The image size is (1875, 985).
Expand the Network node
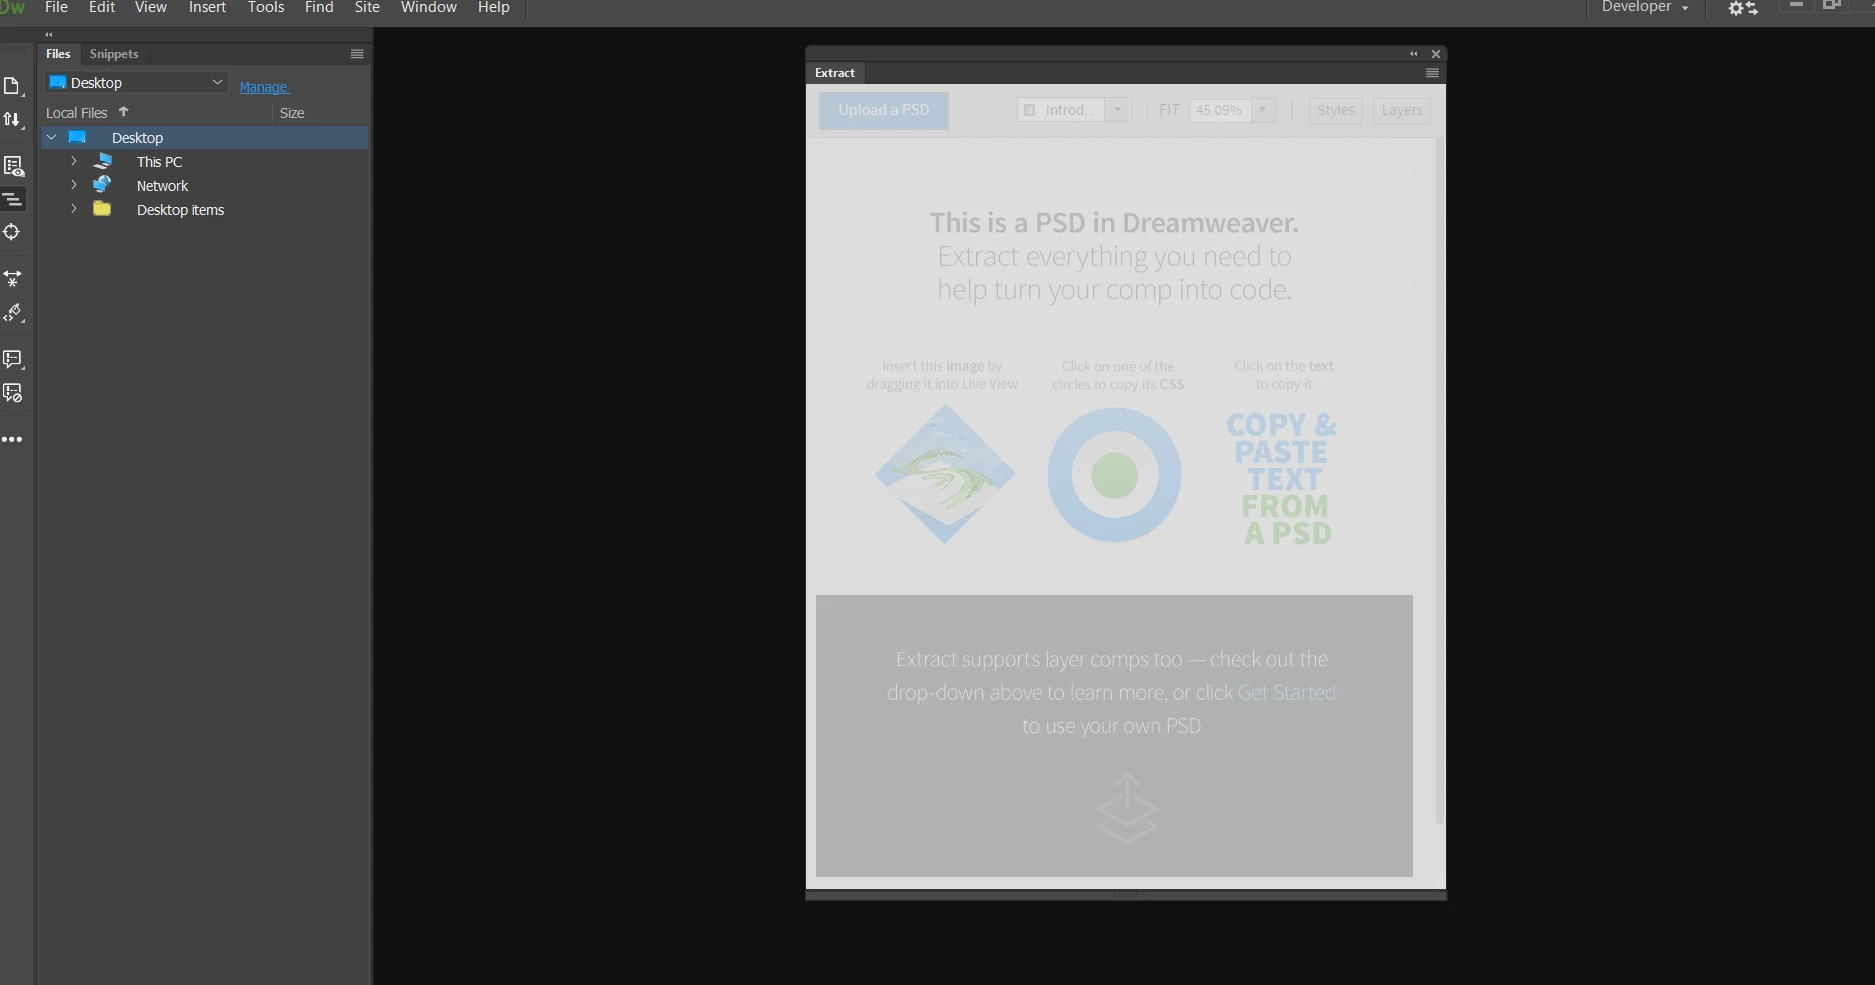tap(74, 185)
